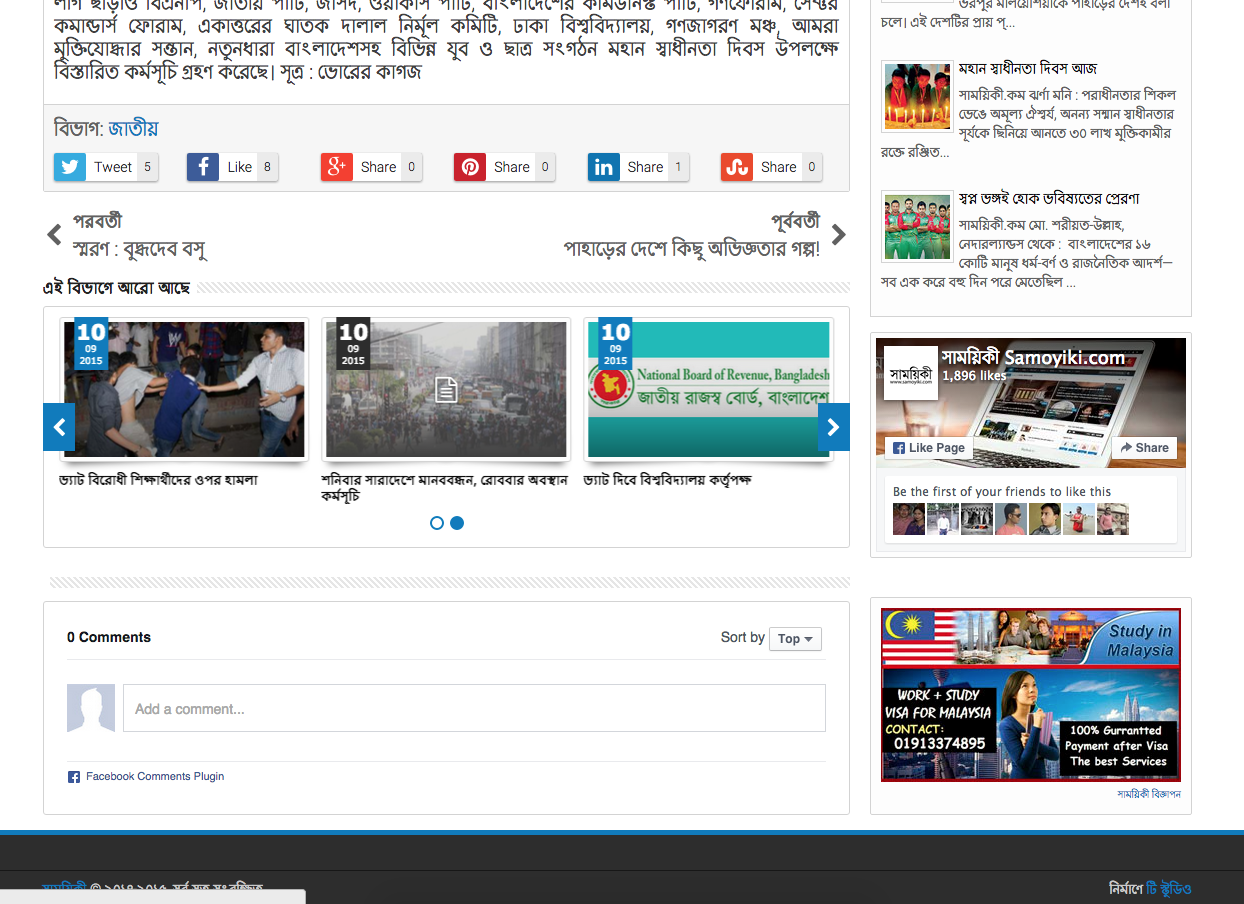Screen dimensions: 1244x904
Task: Click last friend avatar in Facebook widget
Action: (1113, 519)
